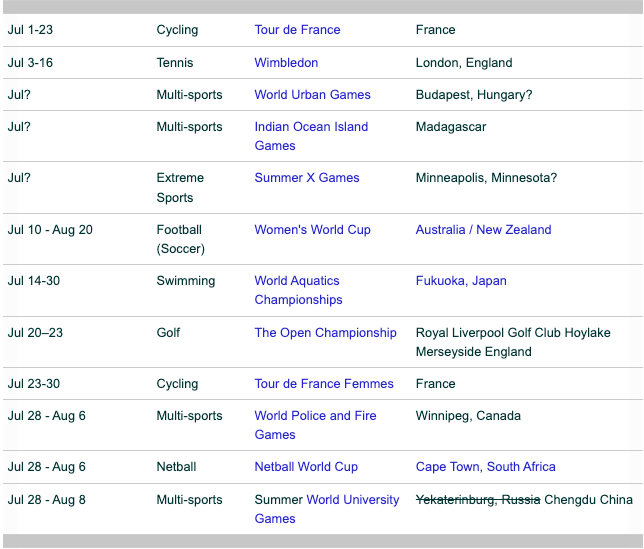The width and height of the screenshot is (644, 549).
Task: Click the 'Winnipeg, Canada' location cell
Action: [468, 416]
